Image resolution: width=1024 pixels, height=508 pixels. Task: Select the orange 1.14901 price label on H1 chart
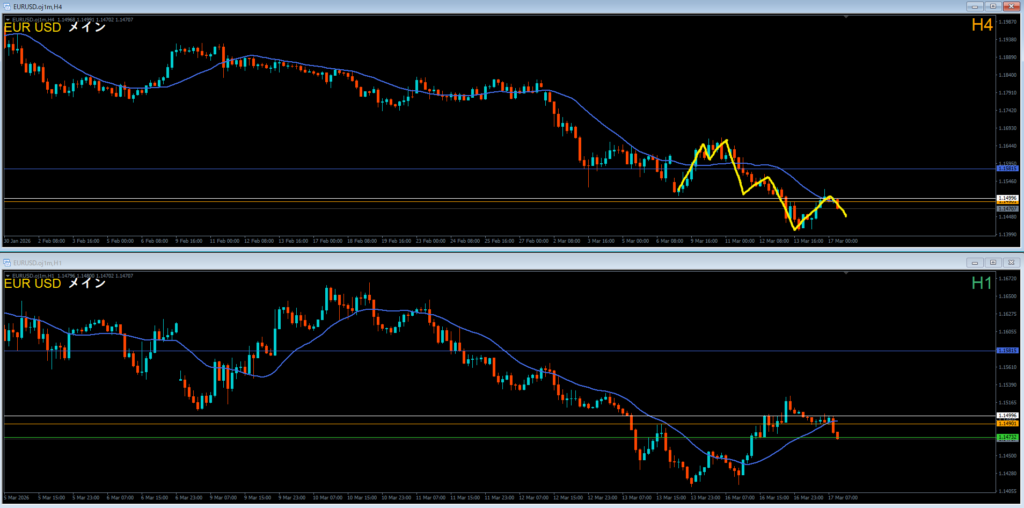[x=1007, y=424]
